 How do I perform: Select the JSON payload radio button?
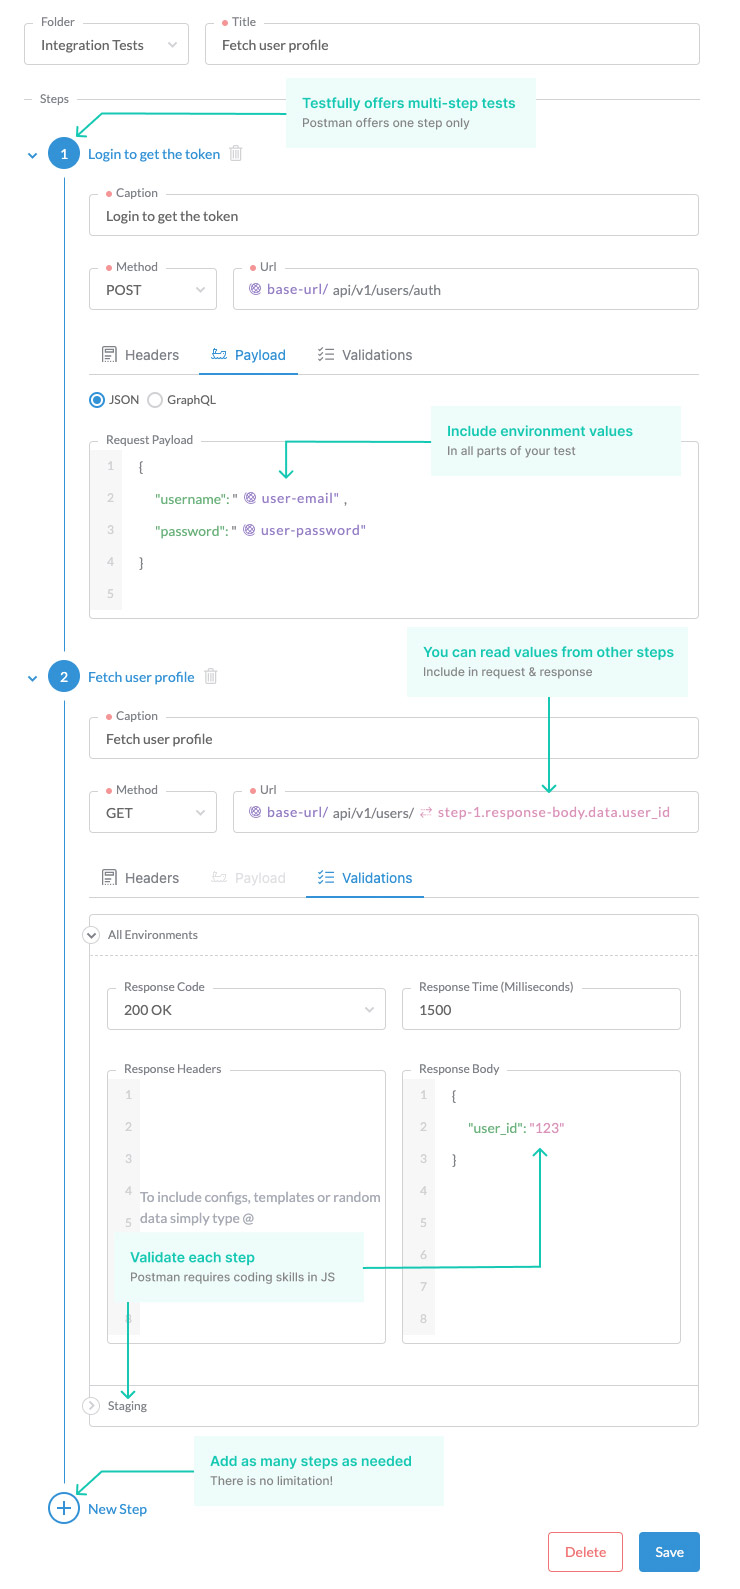97,400
